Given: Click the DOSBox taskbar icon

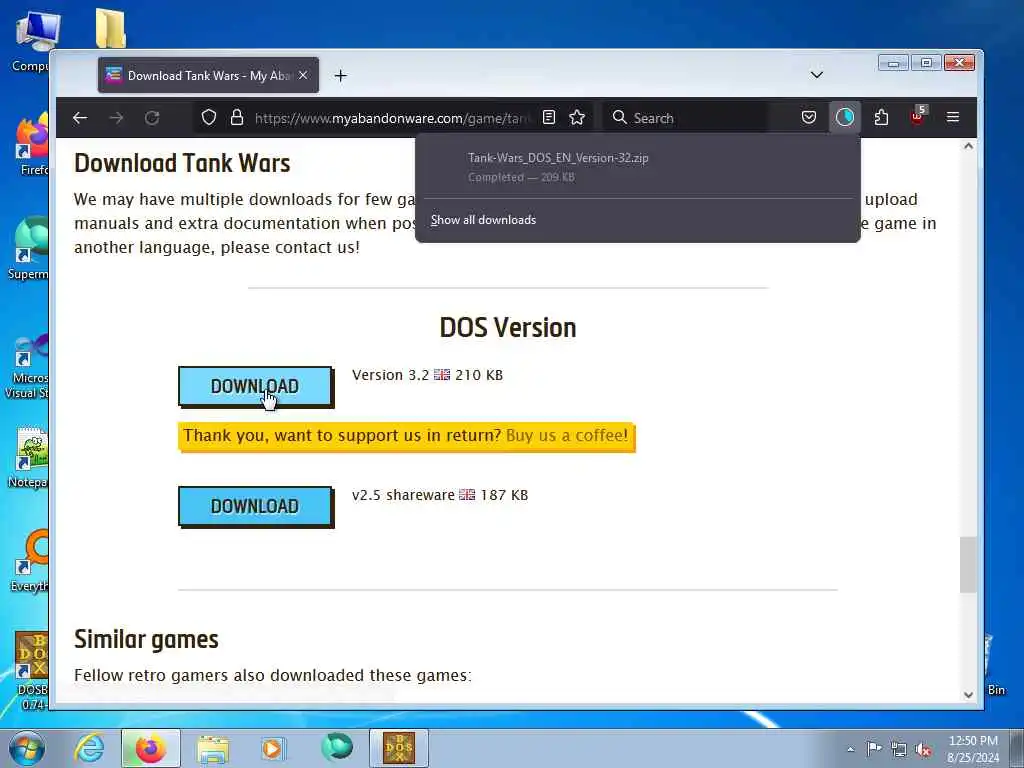Looking at the screenshot, I should click(399, 748).
